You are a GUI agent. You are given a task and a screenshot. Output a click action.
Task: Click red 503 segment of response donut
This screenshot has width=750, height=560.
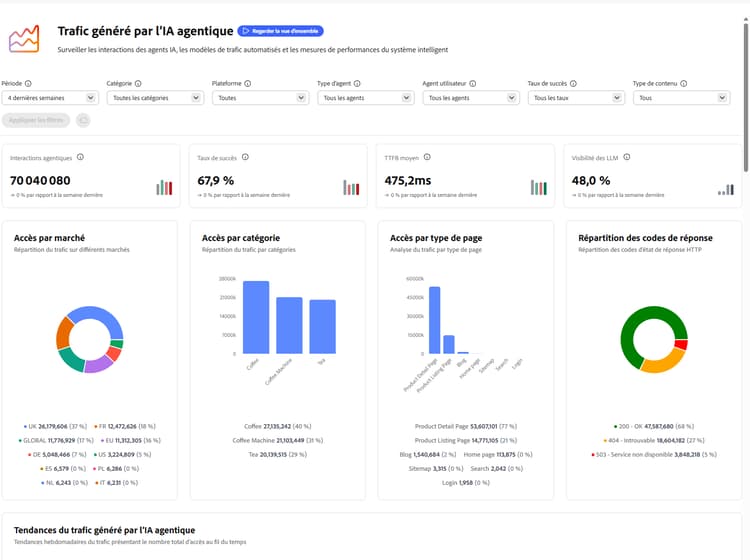click(x=681, y=345)
